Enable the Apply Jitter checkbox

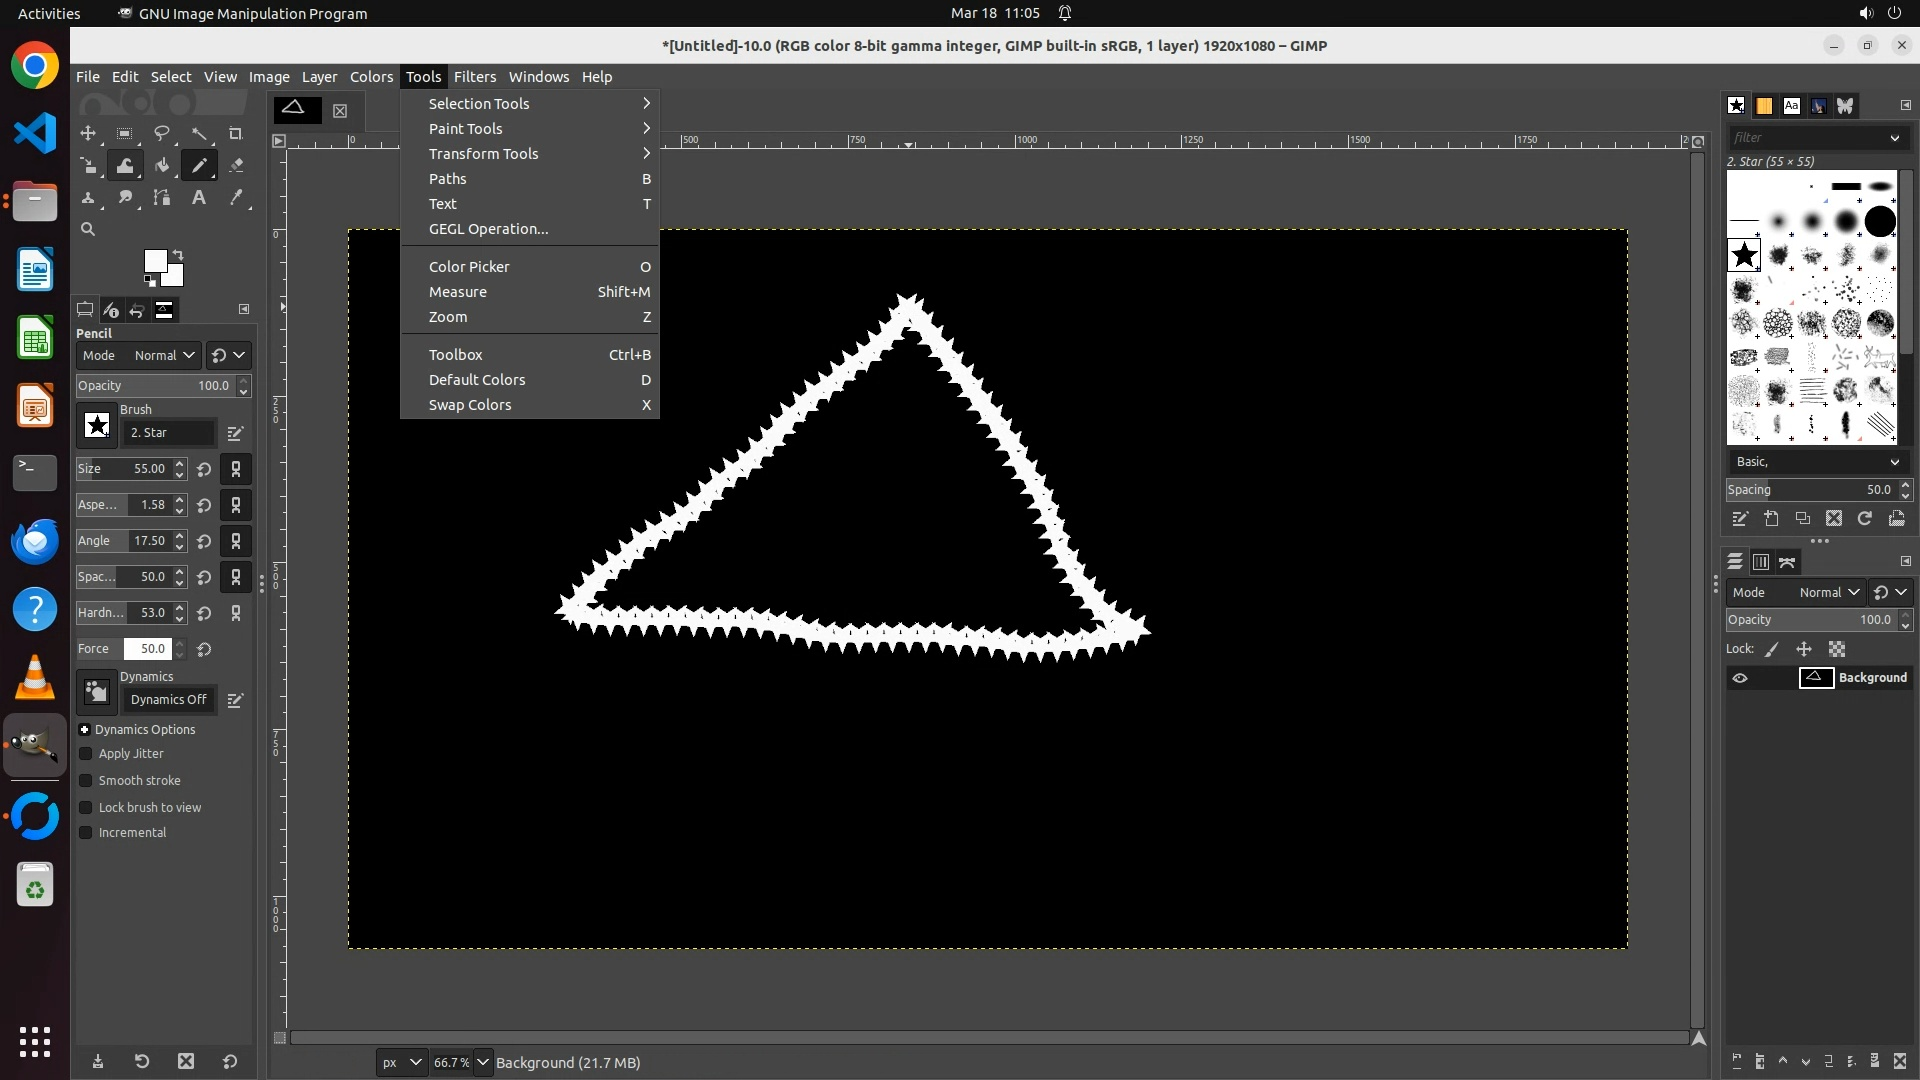coord(86,754)
